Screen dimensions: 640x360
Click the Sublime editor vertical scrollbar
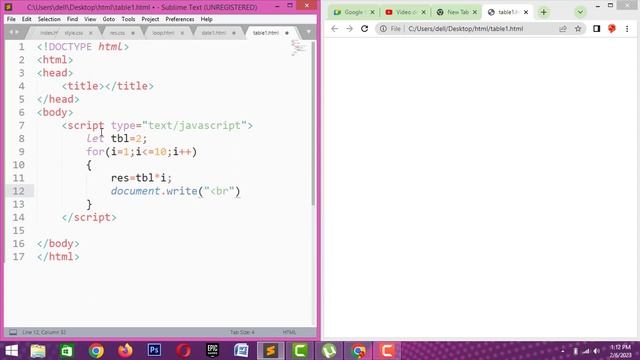click(x=313, y=122)
